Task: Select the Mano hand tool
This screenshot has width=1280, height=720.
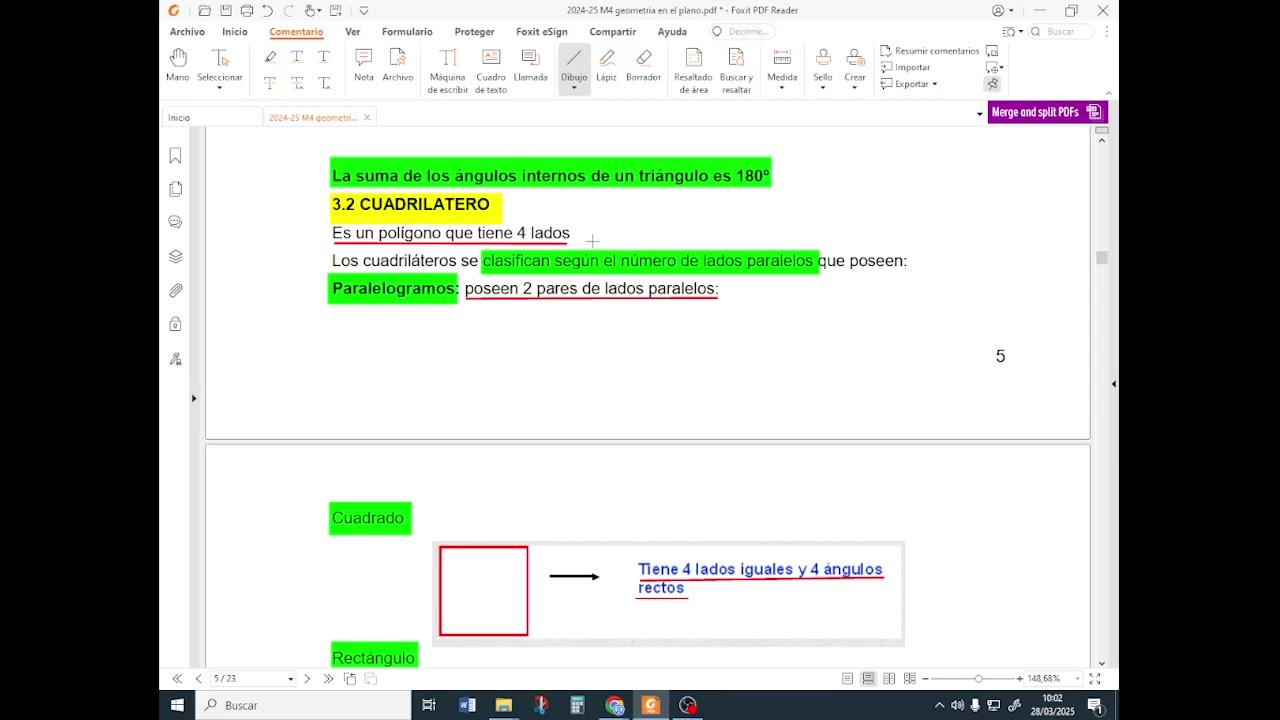Action: (177, 64)
